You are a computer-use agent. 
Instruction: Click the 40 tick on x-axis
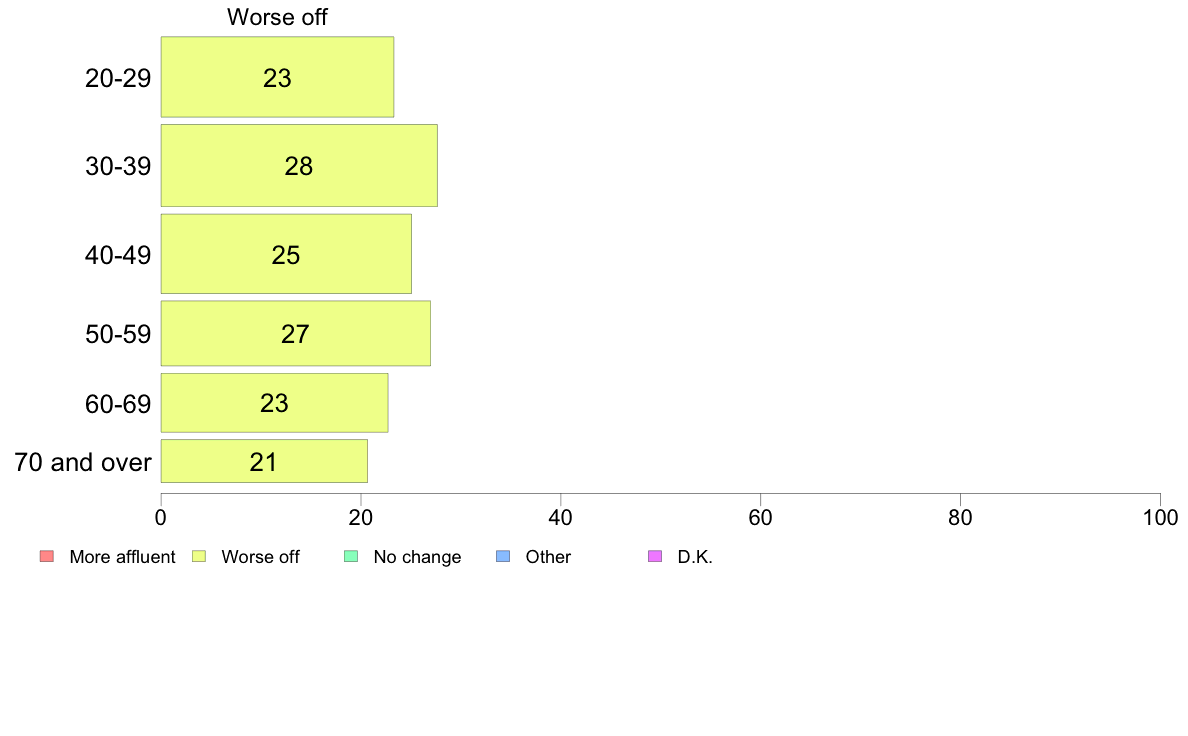(x=561, y=518)
